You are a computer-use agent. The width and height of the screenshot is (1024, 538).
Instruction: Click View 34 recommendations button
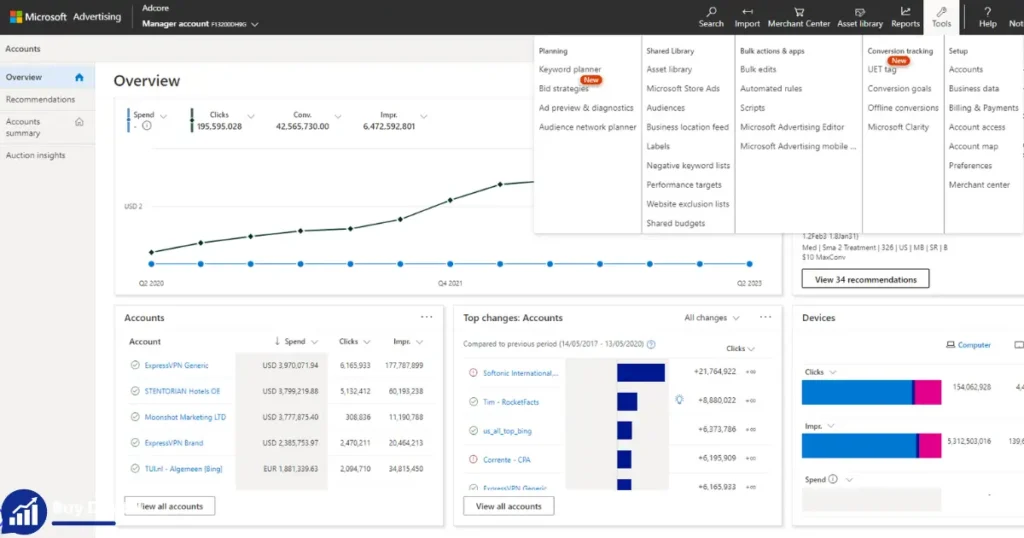[865, 279]
